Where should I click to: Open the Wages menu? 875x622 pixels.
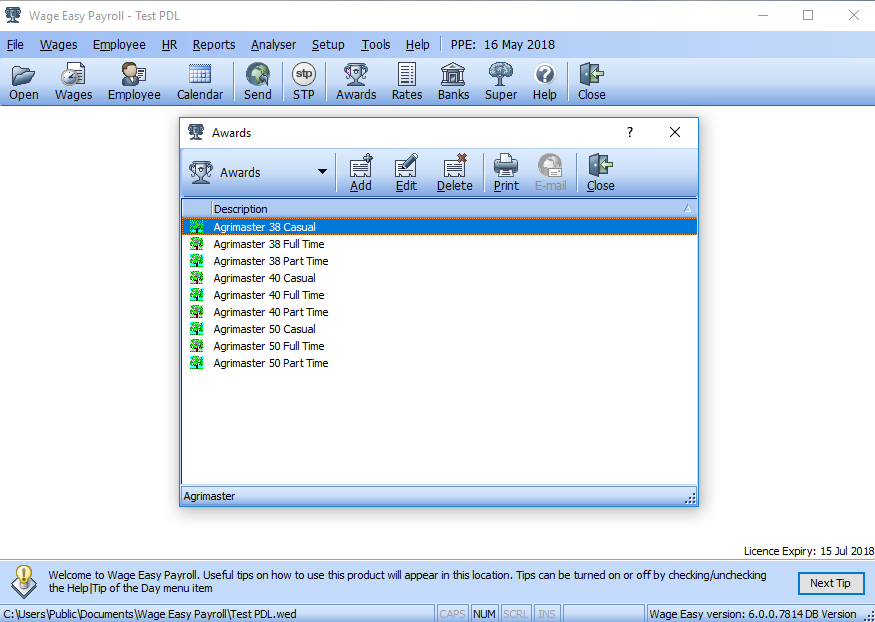tap(59, 45)
